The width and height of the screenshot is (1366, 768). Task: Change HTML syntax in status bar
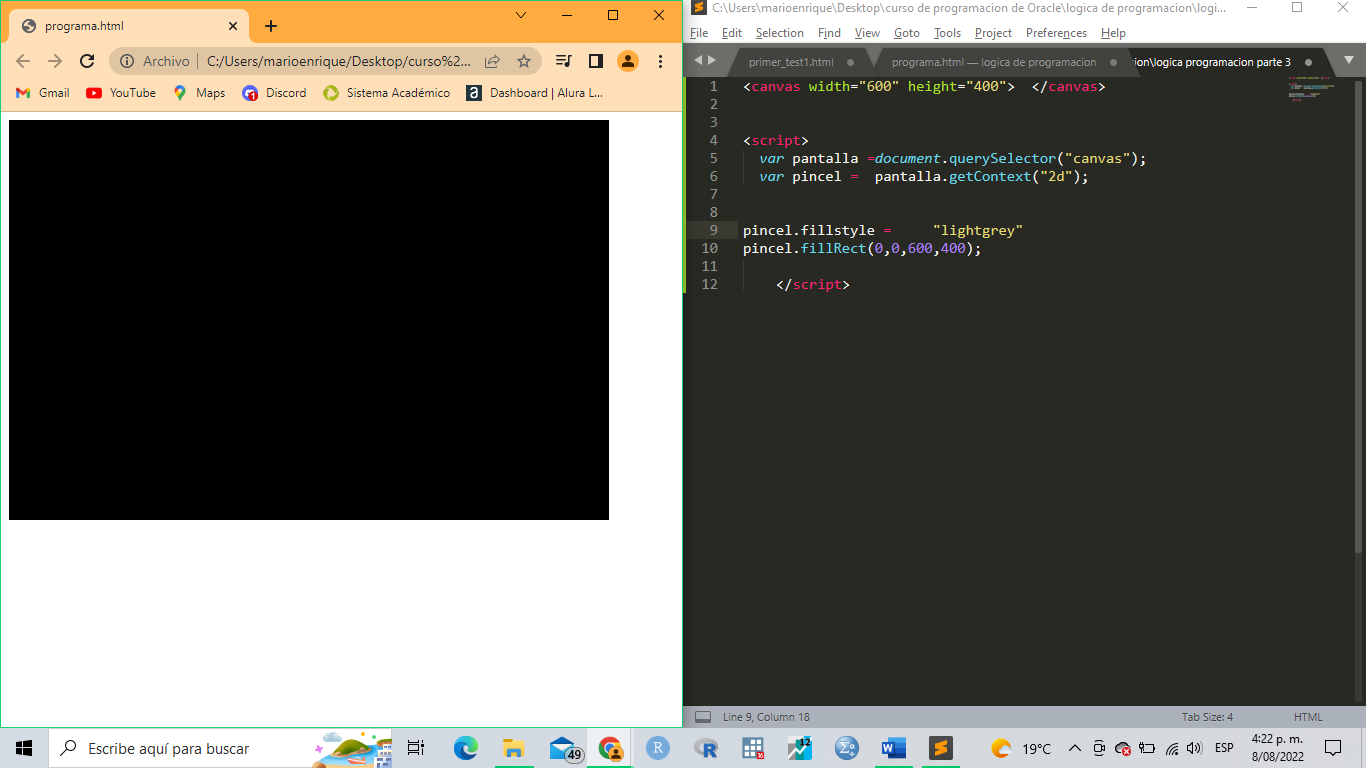(x=1308, y=717)
